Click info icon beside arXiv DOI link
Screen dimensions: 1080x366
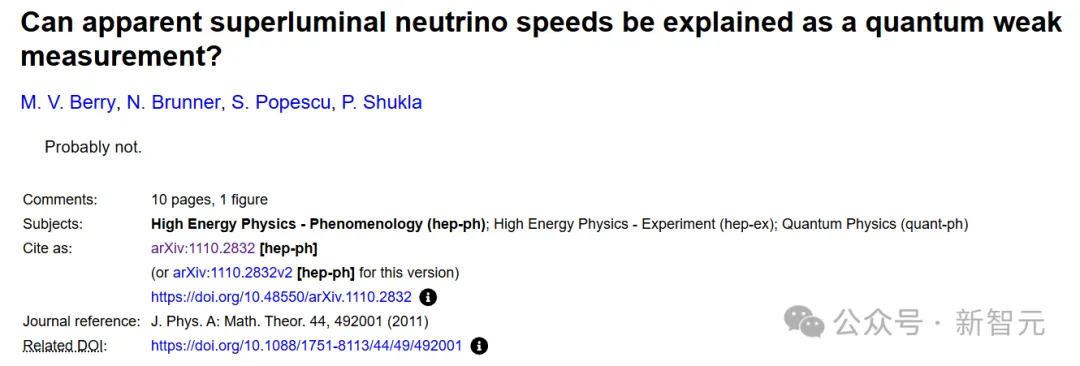(x=428, y=297)
